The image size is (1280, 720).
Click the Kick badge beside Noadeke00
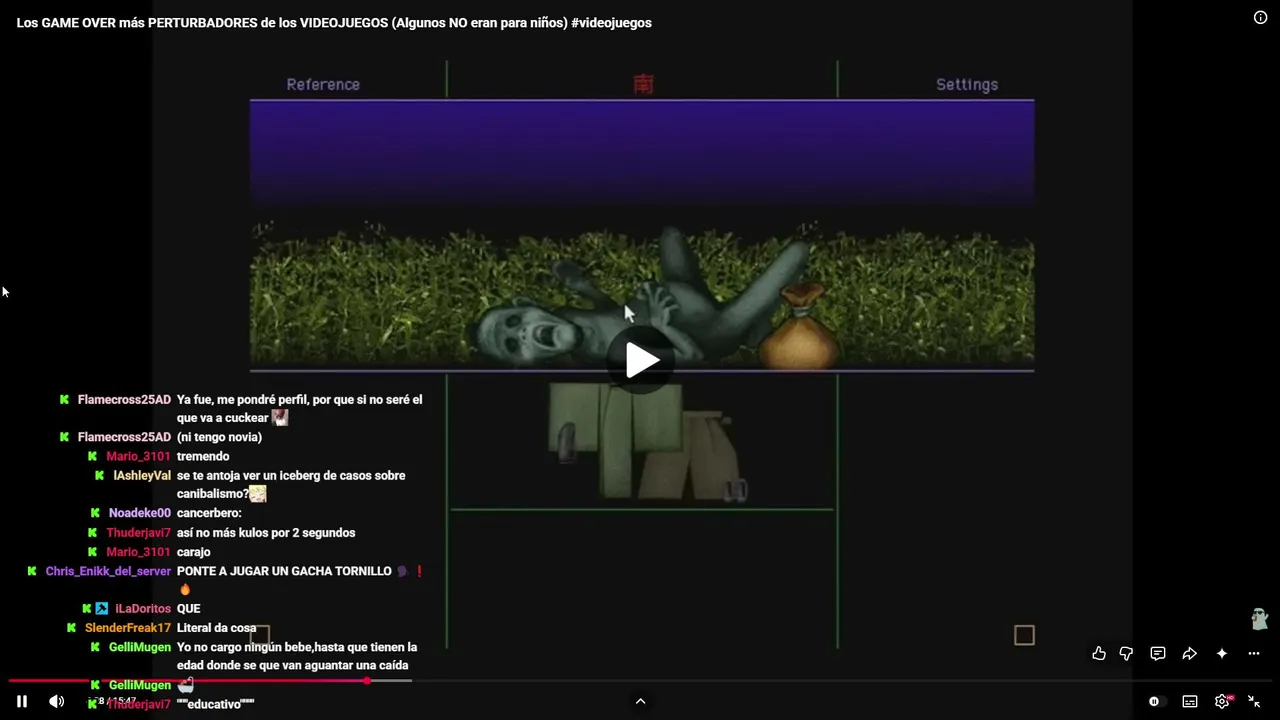coord(95,514)
